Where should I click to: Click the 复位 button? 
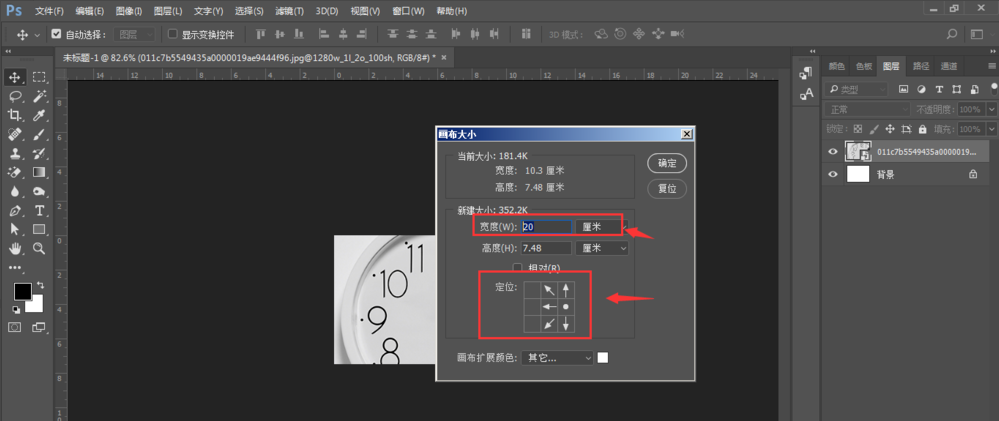pos(666,189)
